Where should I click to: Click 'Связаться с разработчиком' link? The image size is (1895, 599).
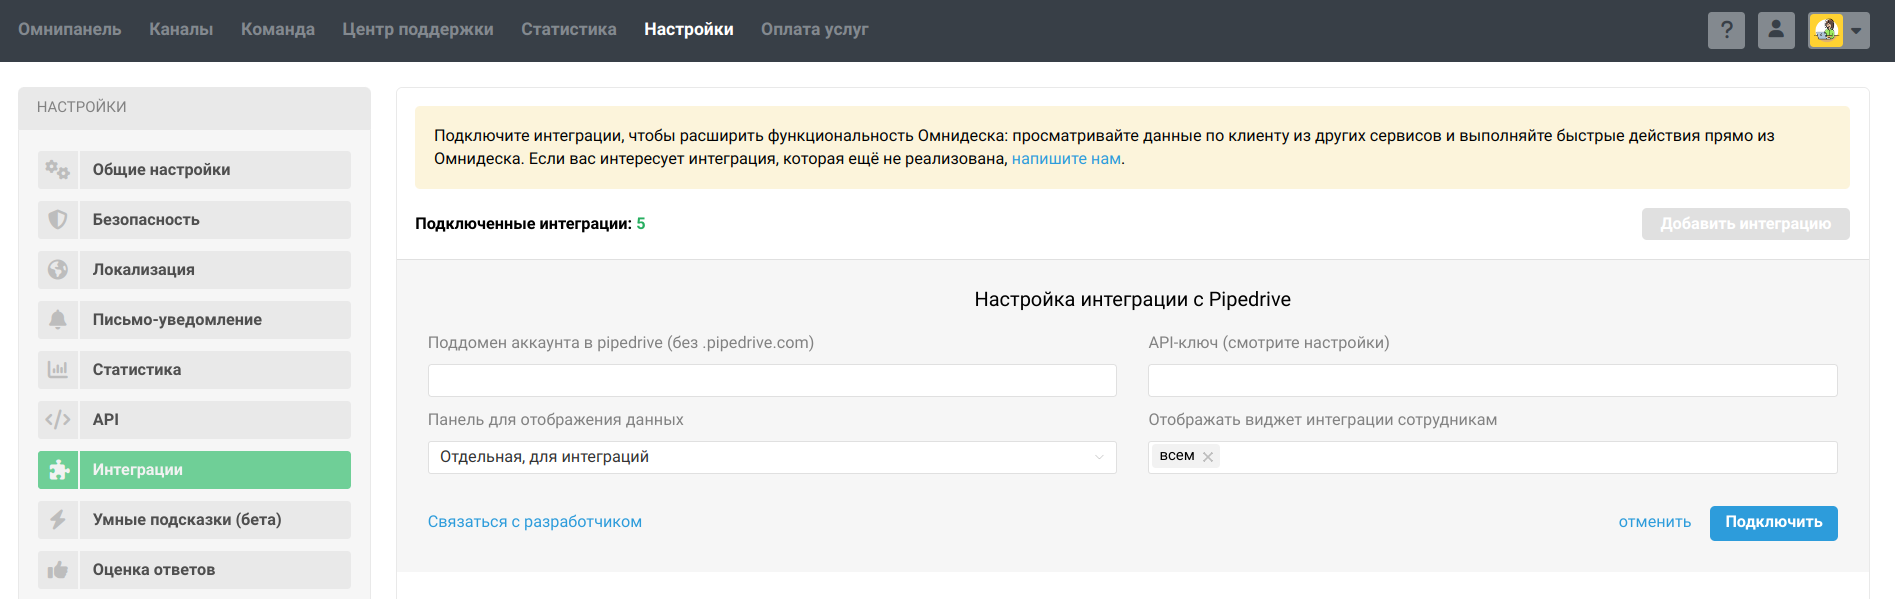tap(535, 522)
